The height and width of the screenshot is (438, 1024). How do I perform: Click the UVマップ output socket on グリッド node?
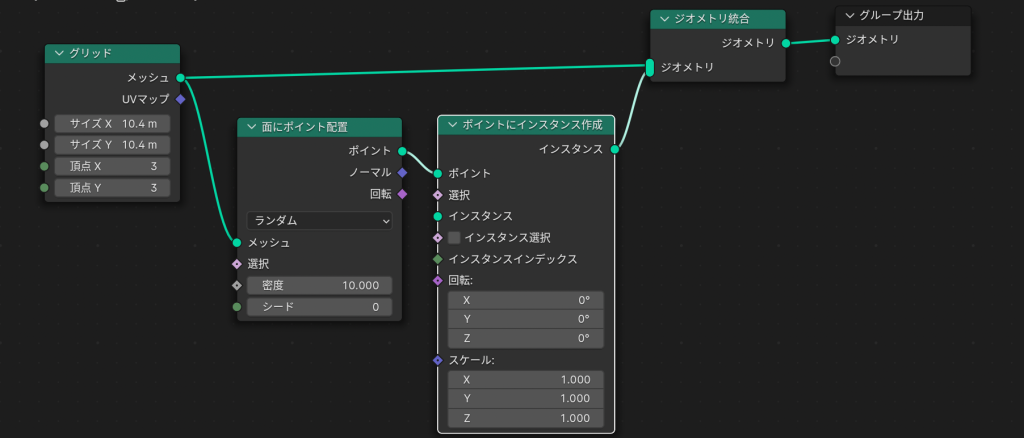tap(180, 99)
